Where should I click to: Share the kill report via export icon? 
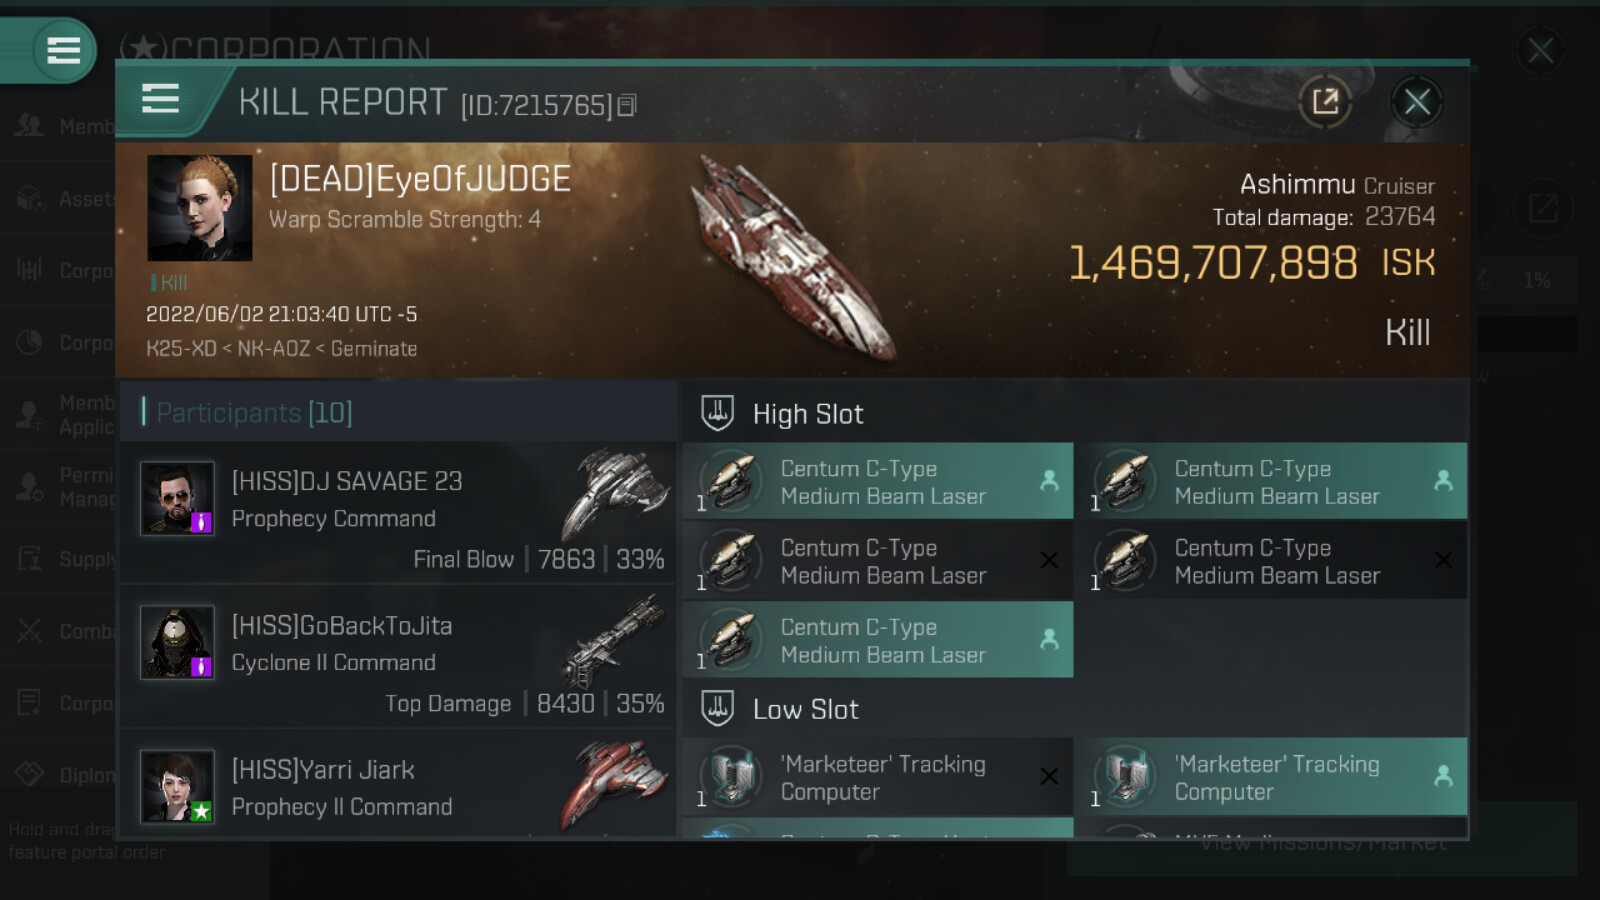tap(1325, 101)
